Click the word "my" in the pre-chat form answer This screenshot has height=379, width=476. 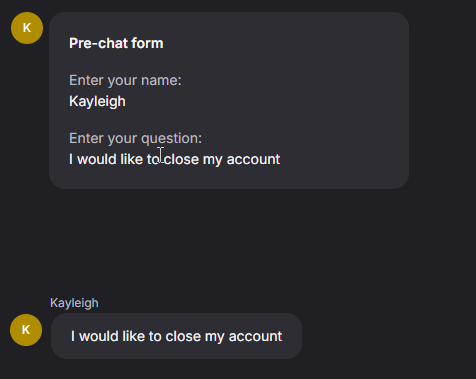point(213,160)
